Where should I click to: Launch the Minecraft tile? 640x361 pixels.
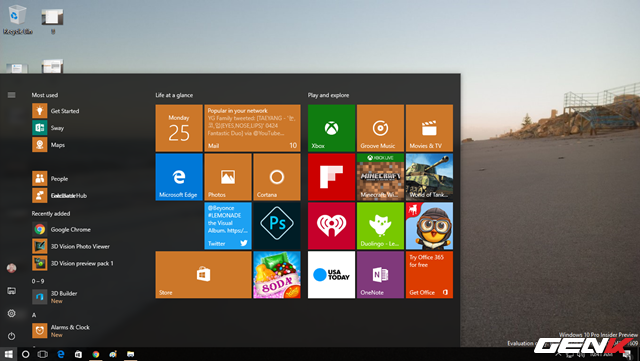coord(380,177)
